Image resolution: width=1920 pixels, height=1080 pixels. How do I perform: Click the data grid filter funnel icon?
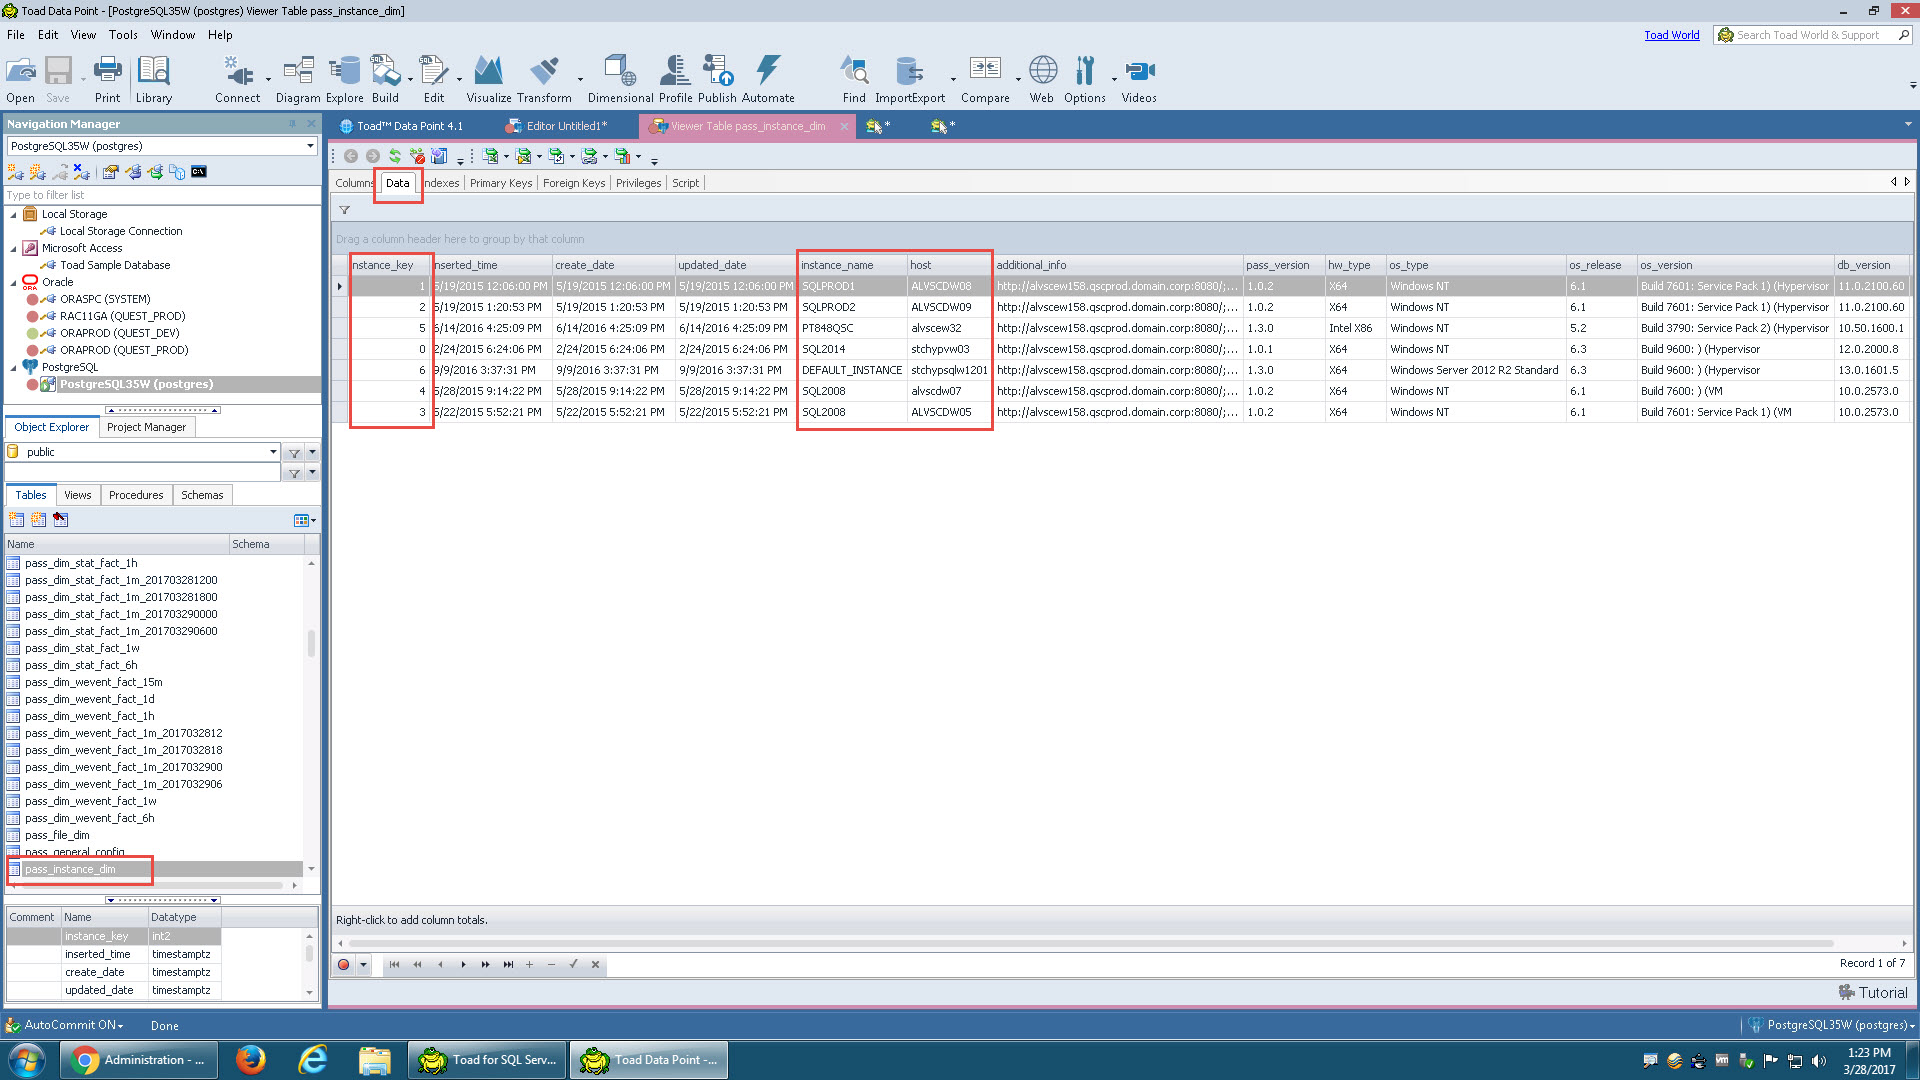tap(344, 210)
